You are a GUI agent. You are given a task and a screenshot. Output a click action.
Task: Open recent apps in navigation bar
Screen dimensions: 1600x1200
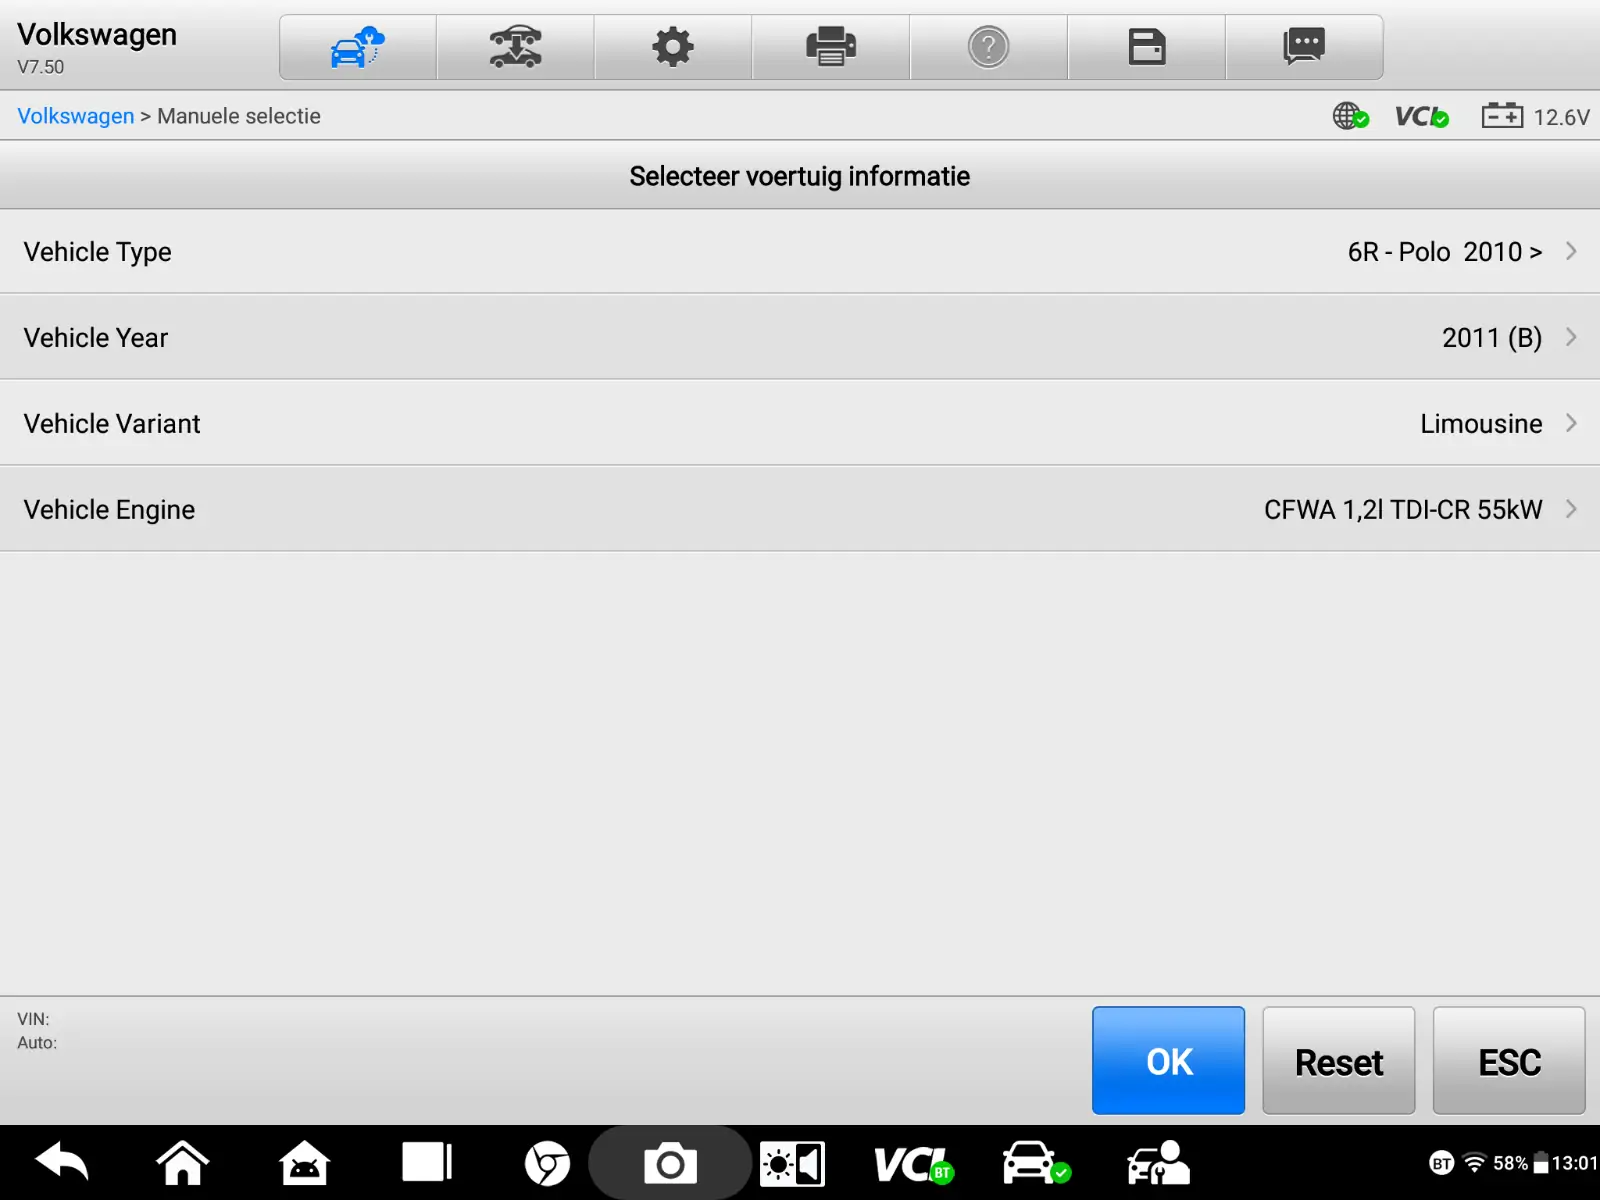coord(427,1163)
